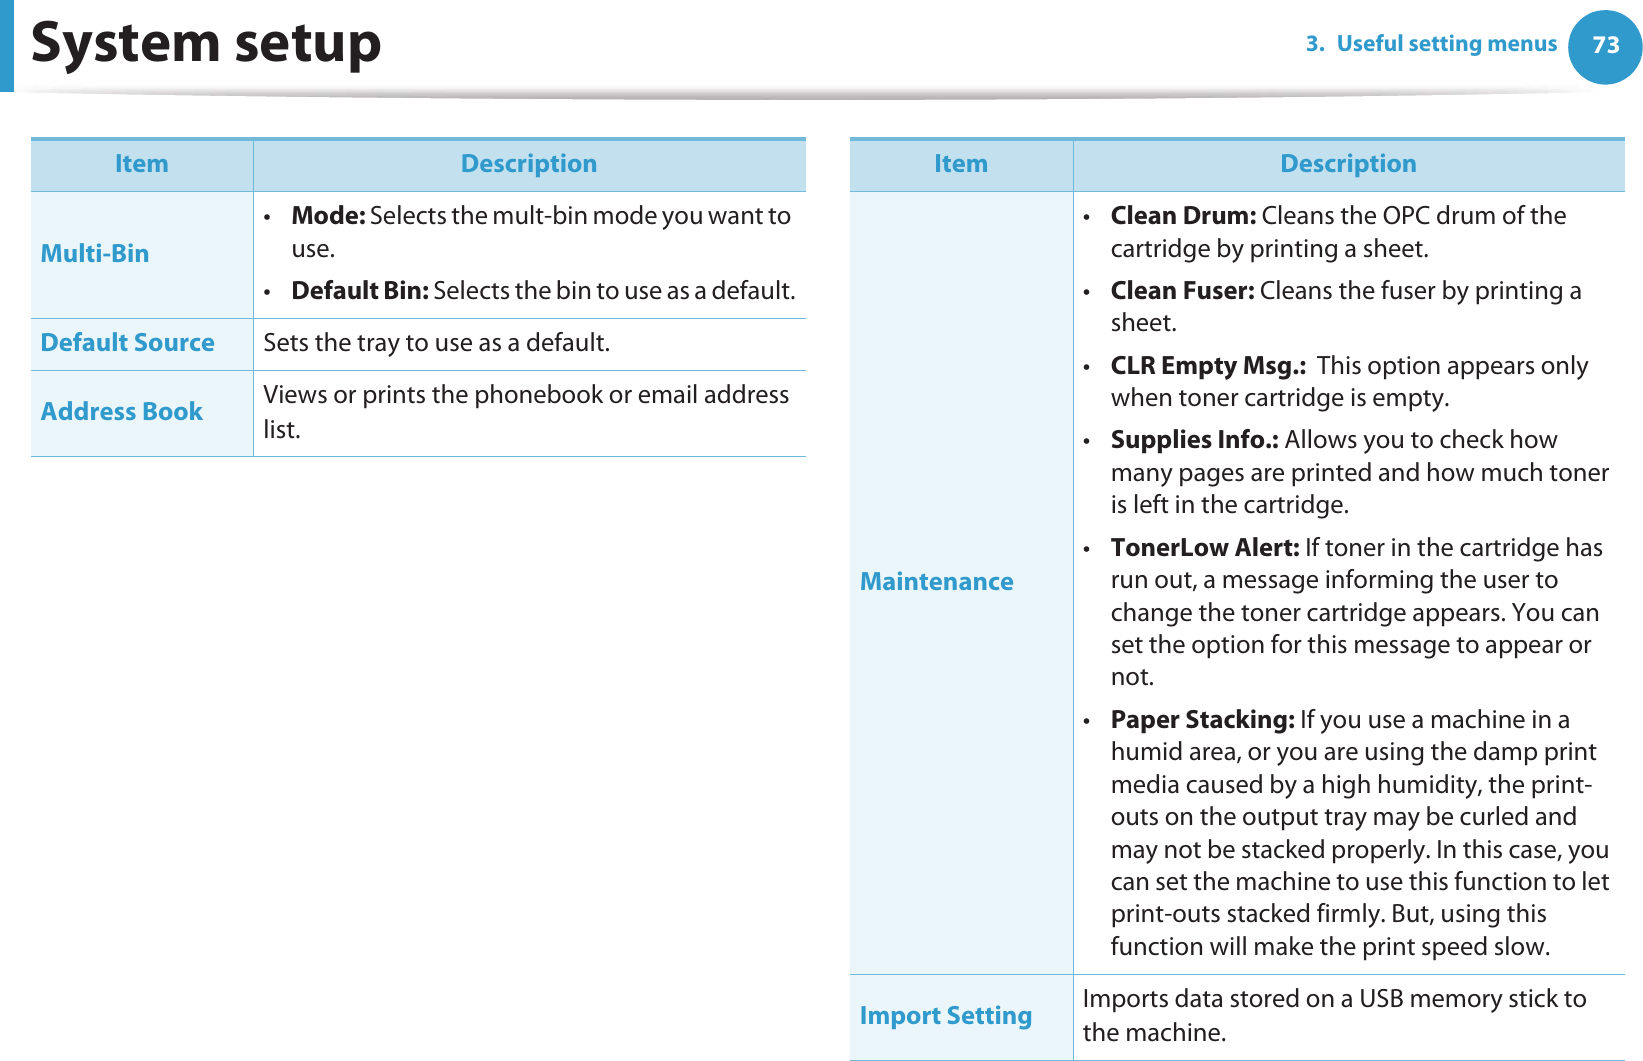The image size is (1643, 1061).
Task: Click the right table's Item column header
Action: [960, 164]
